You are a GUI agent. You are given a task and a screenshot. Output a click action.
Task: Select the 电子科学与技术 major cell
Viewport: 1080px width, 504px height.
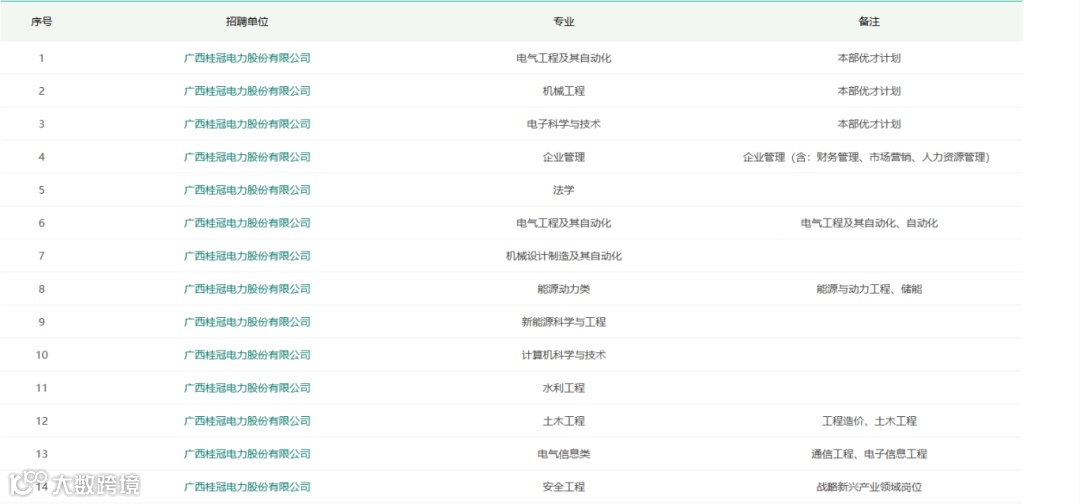click(563, 124)
